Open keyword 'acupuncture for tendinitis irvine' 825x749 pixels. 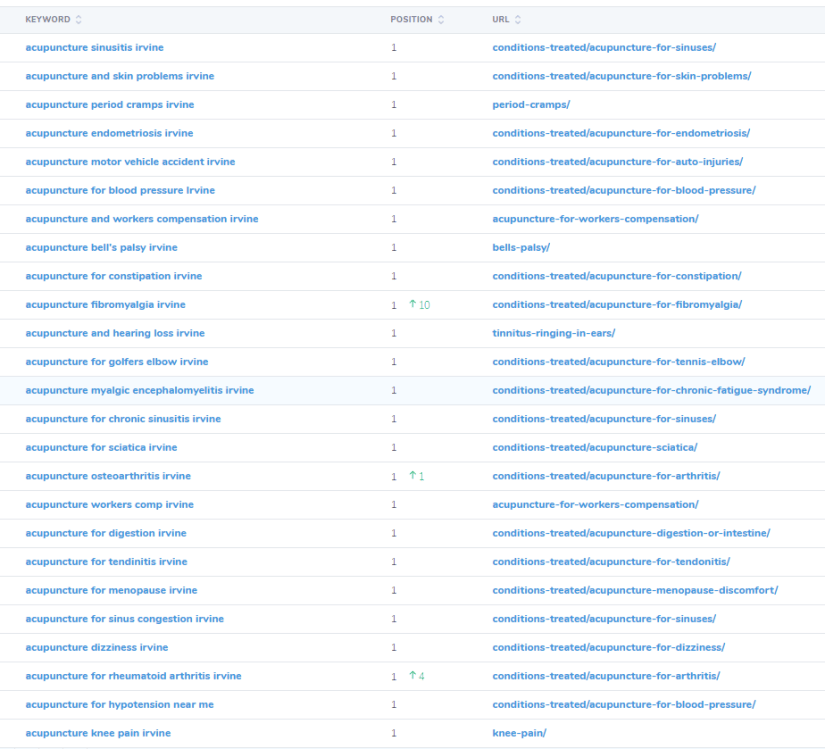[x=106, y=562]
